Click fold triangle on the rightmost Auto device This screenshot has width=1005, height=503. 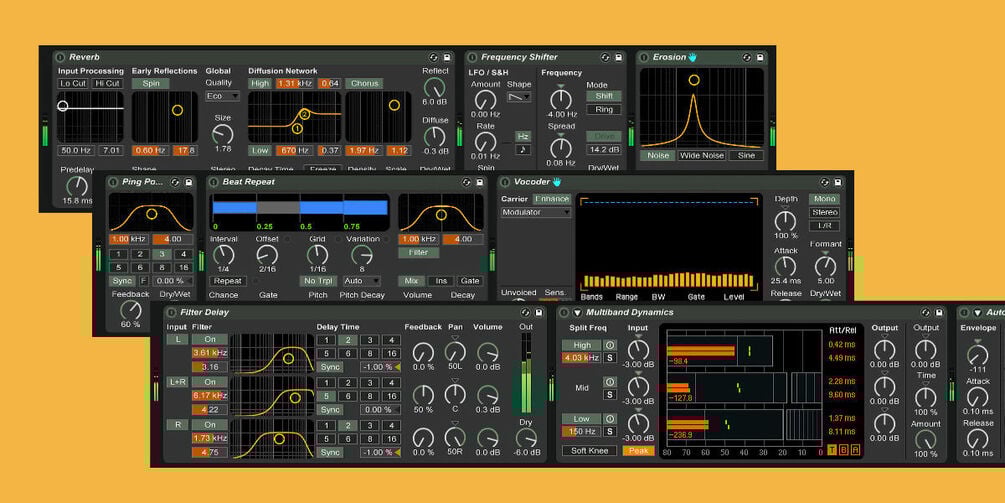[x=977, y=313]
